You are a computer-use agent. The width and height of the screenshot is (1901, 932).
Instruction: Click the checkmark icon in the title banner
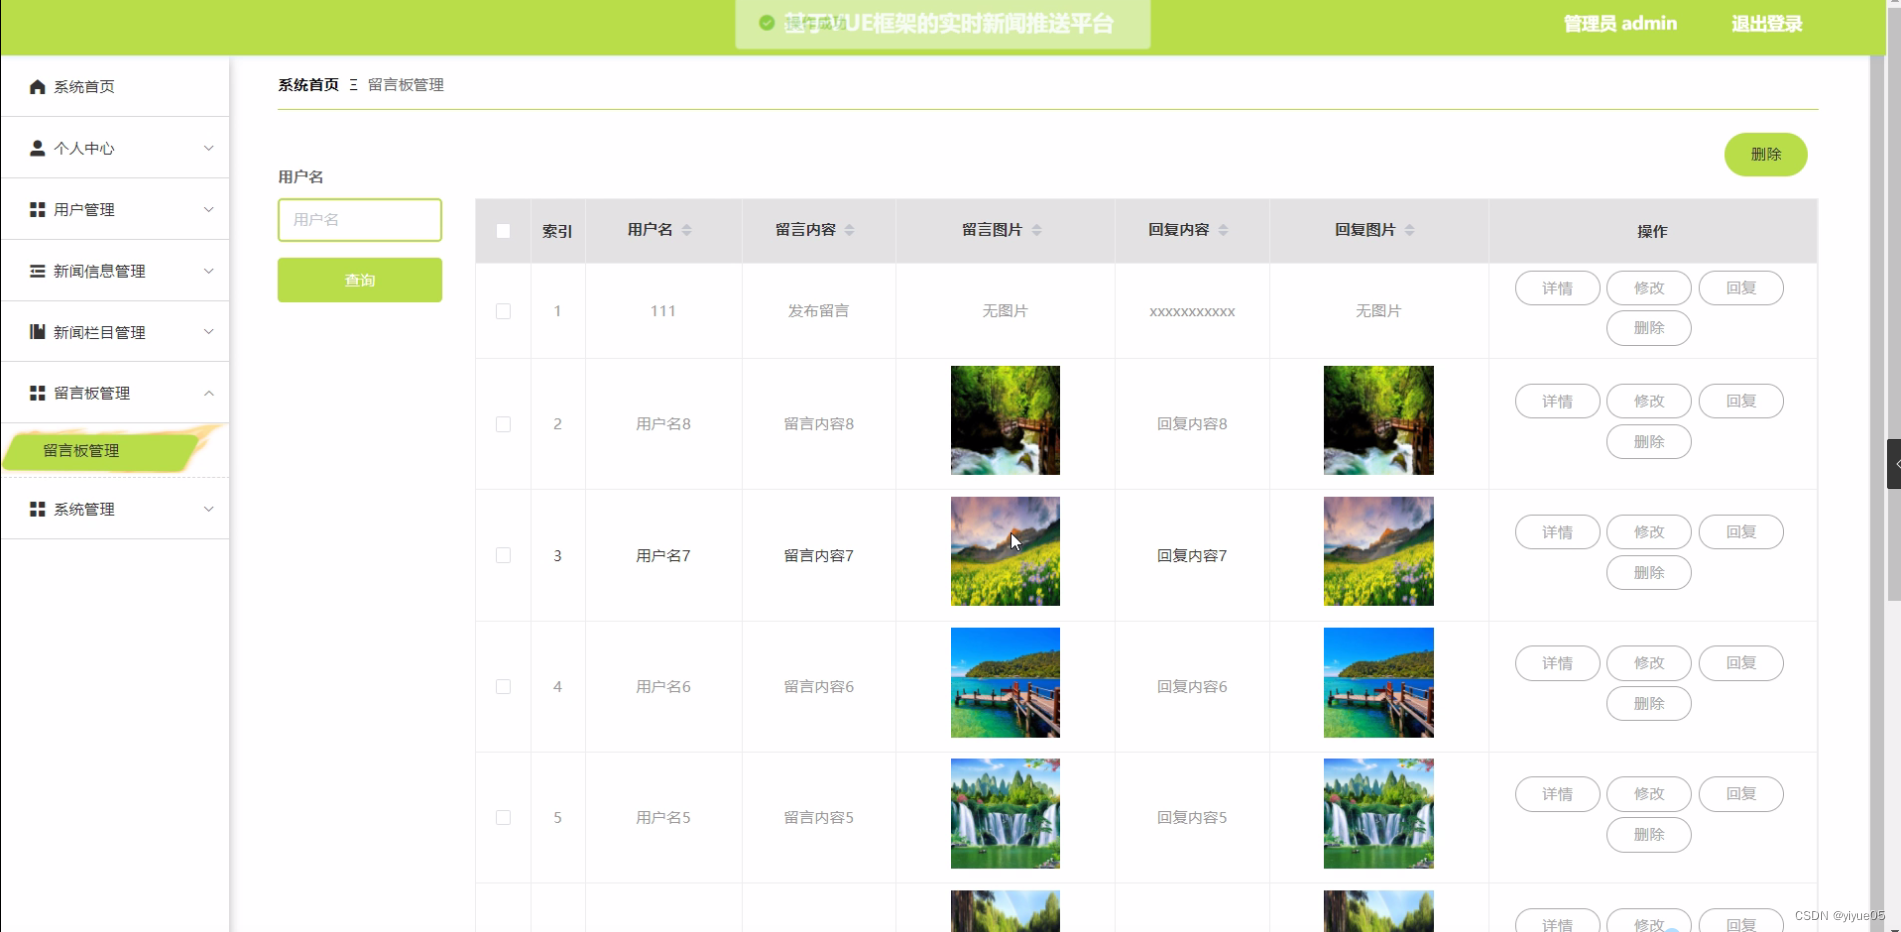pos(766,23)
